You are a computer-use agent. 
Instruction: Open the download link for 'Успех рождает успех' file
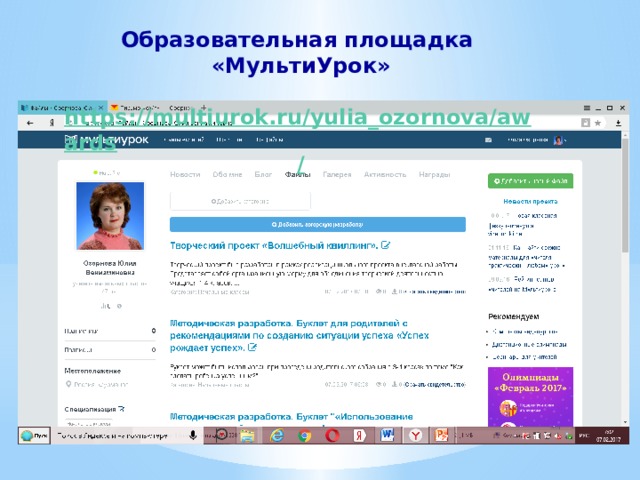(435, 384)
